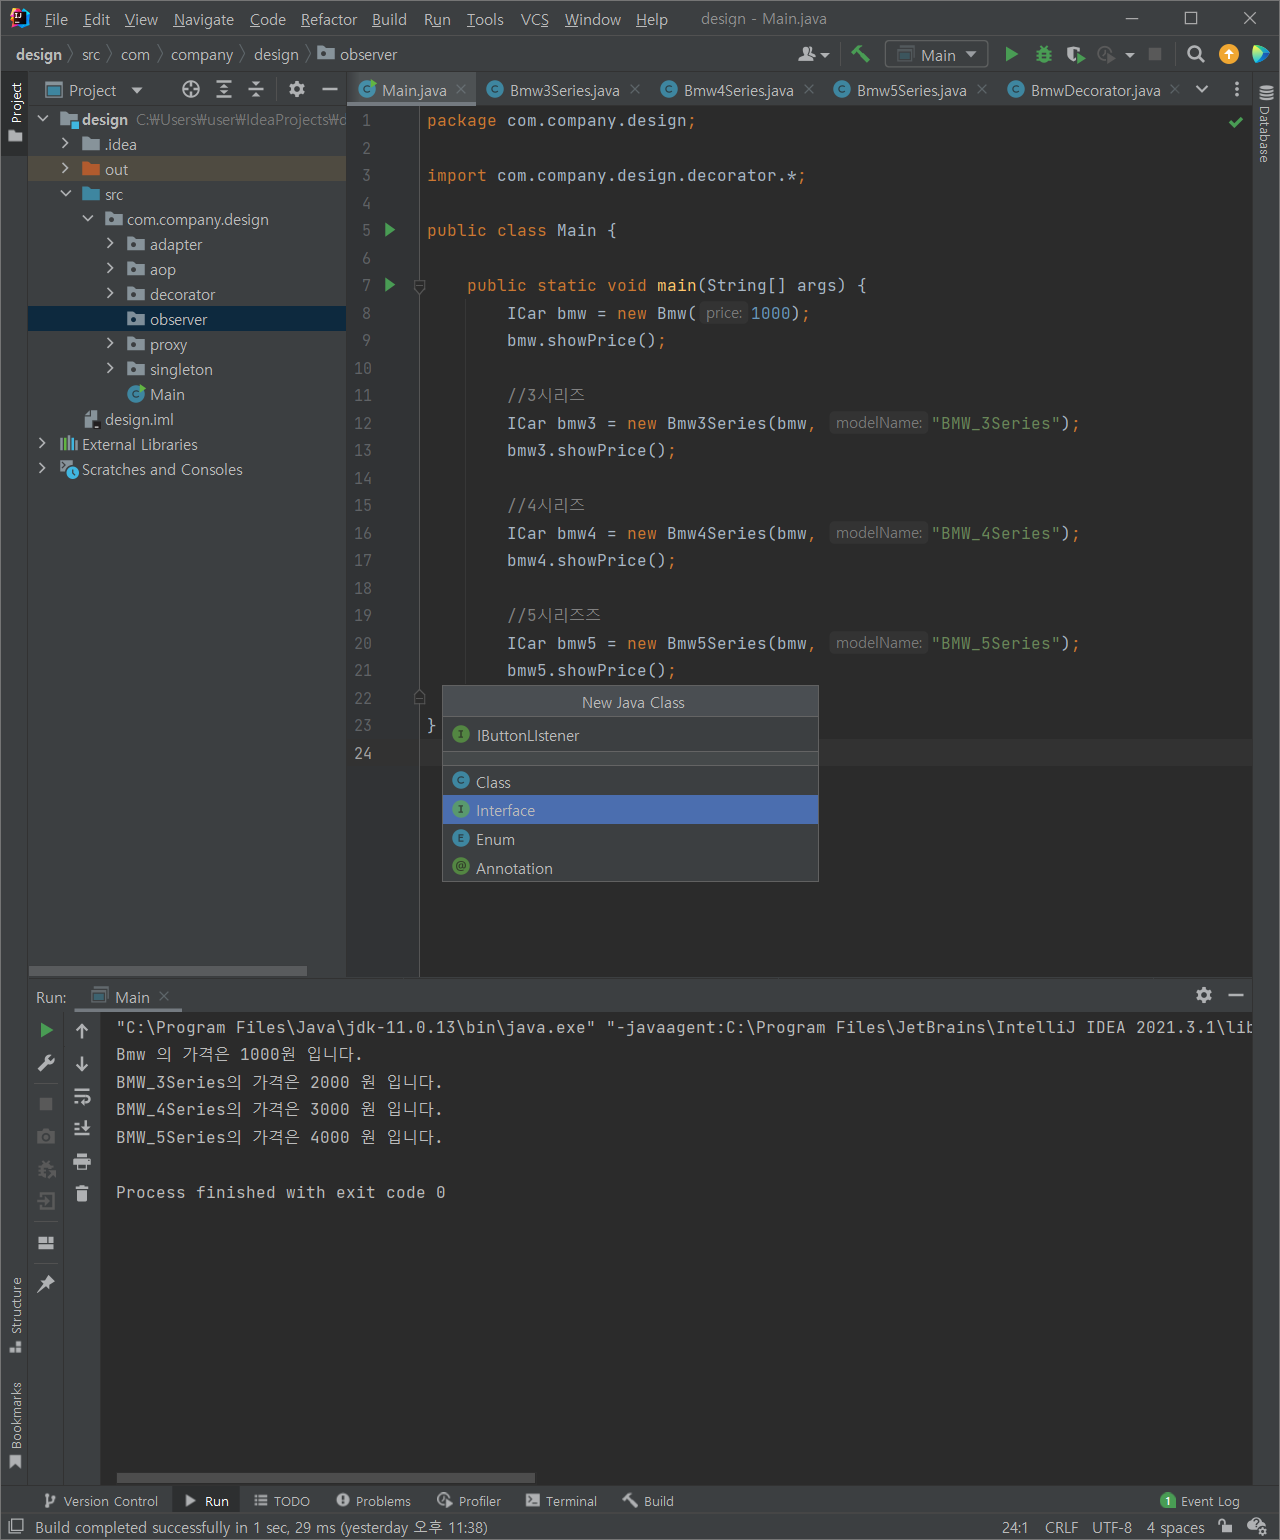Click run gutter arrow at line 7
Screen dimensions: 1280x1540
click(390, 285)
